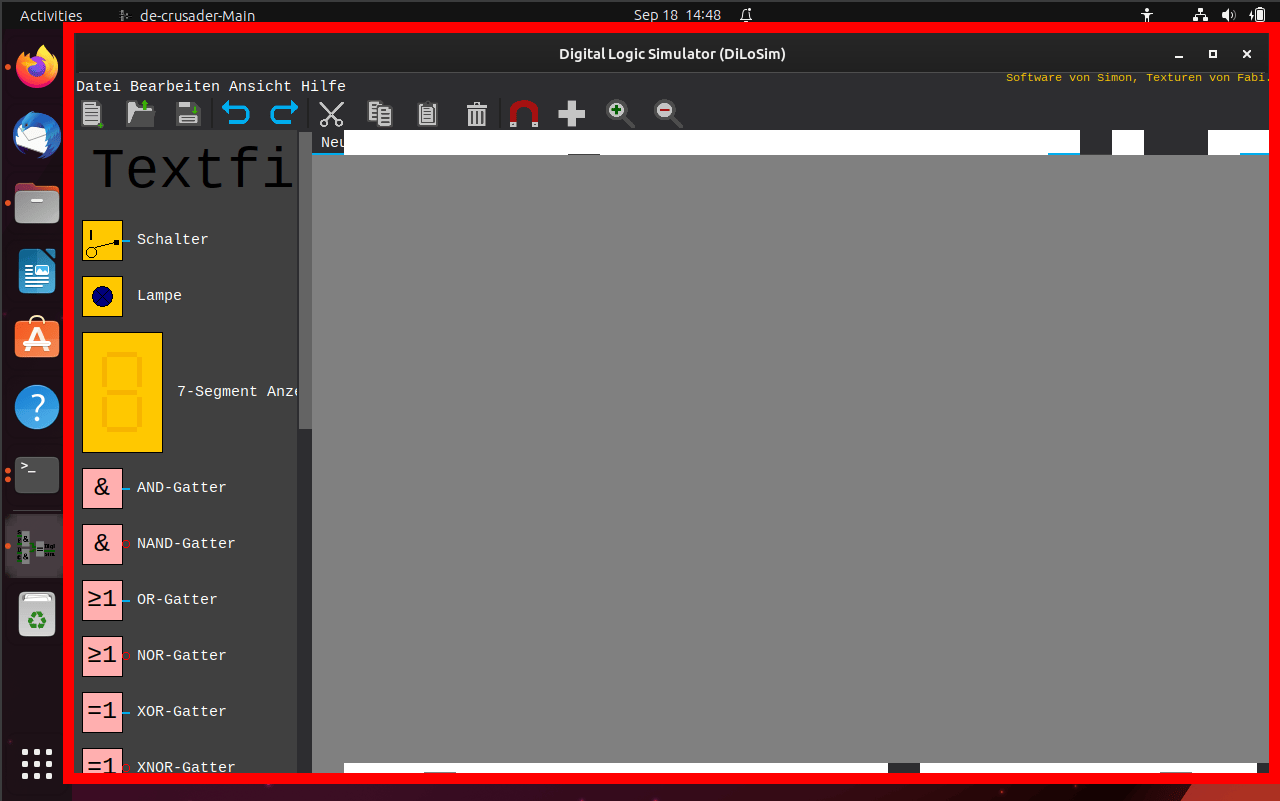Select the OR-Gatter gate icon
1280x801 pixels.
[x=102, y=601]
